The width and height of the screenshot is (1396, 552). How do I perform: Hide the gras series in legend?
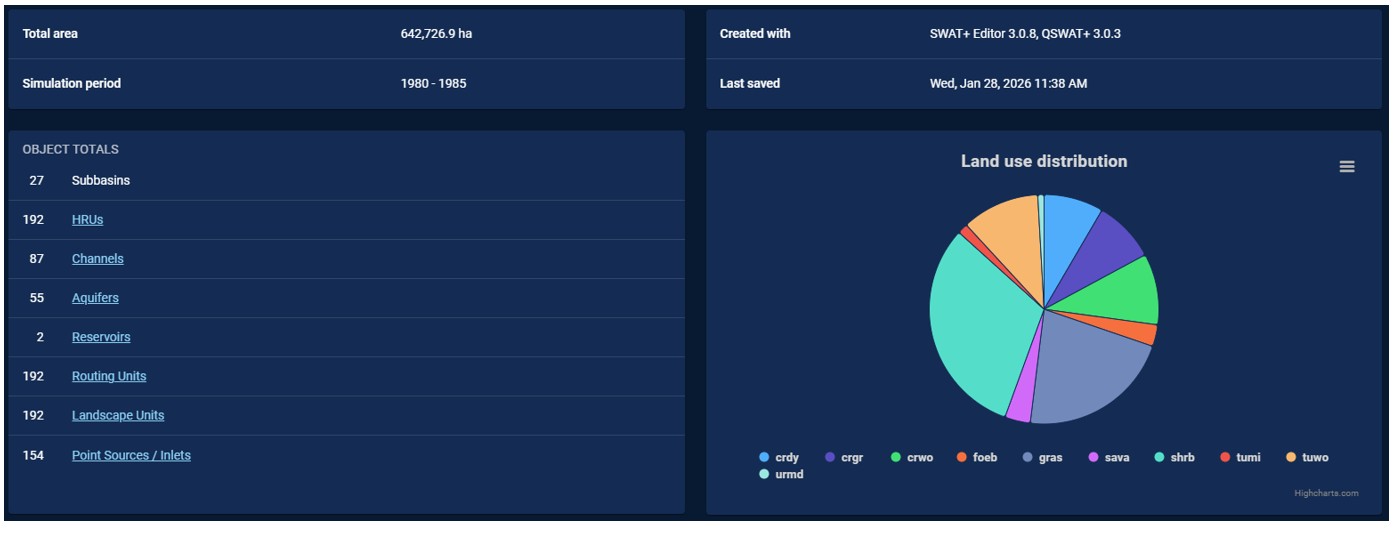[1042, 457]
